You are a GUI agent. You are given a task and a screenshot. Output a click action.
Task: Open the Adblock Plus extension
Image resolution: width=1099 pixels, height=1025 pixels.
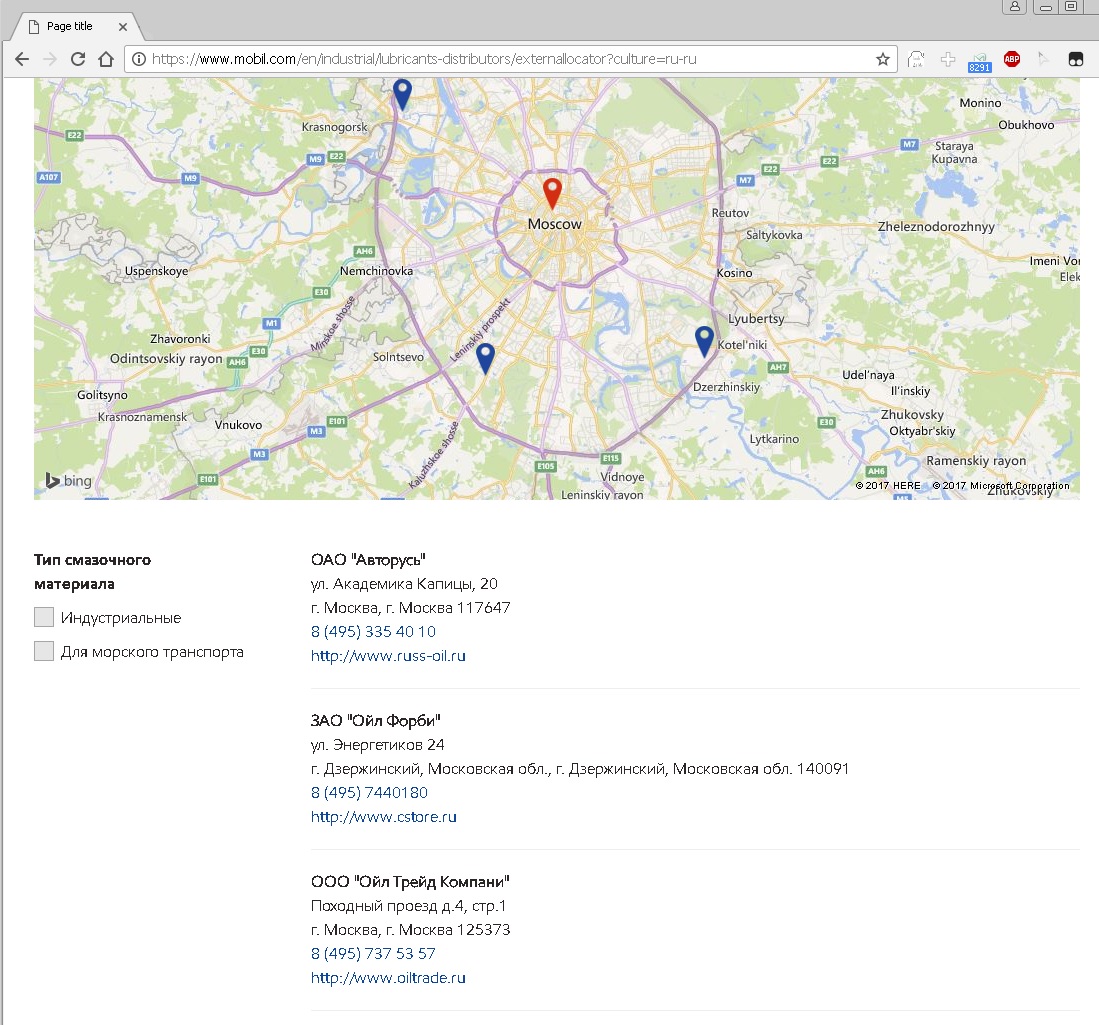[x=1012, y=59]
